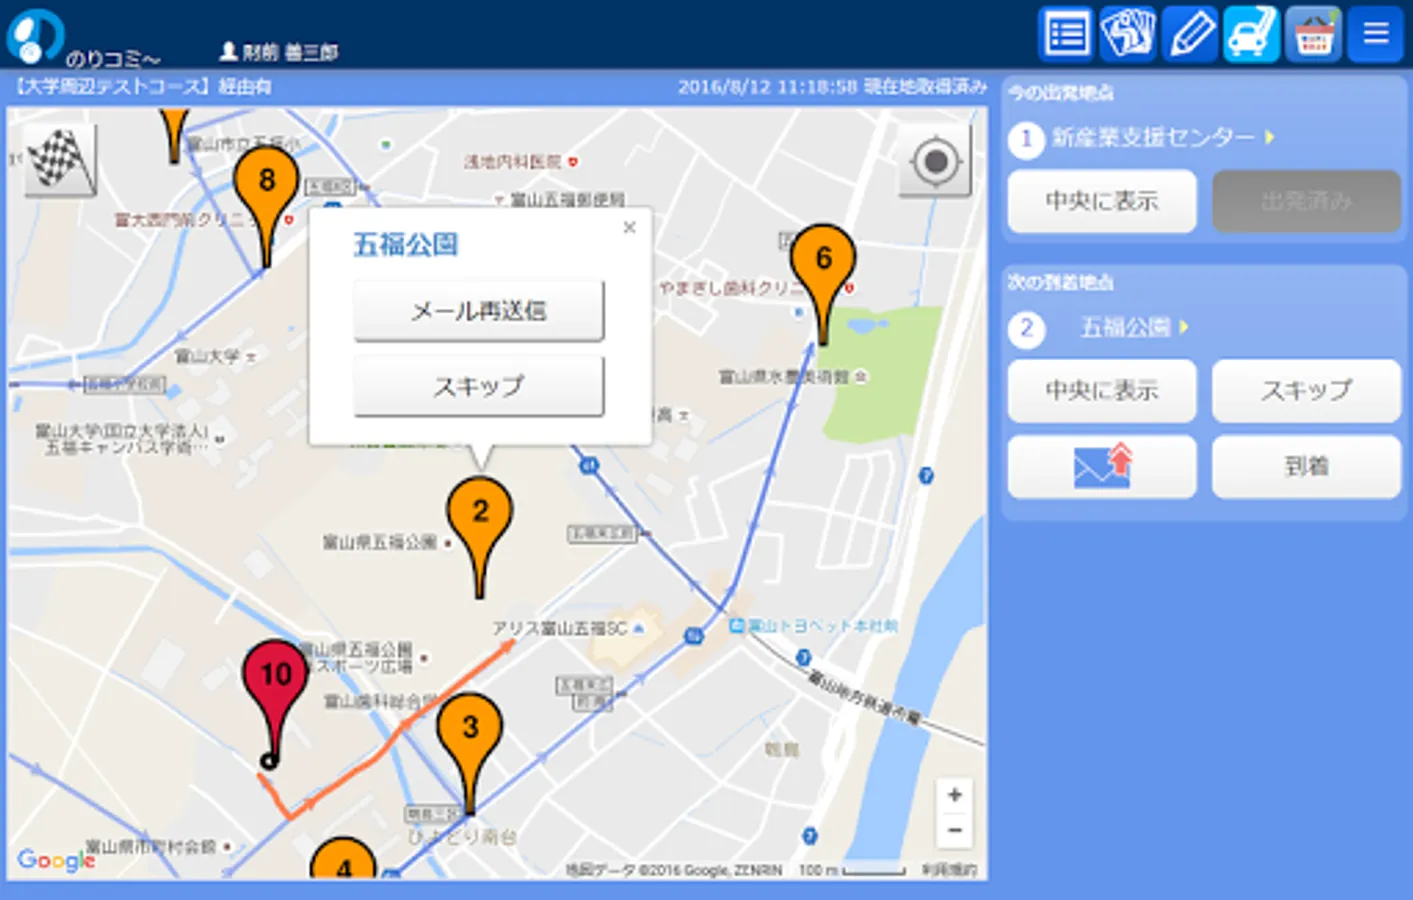Screen dimensions: 1413x900
Task: Click the greyed 出発済み button
Action: tap(1306, 201)
